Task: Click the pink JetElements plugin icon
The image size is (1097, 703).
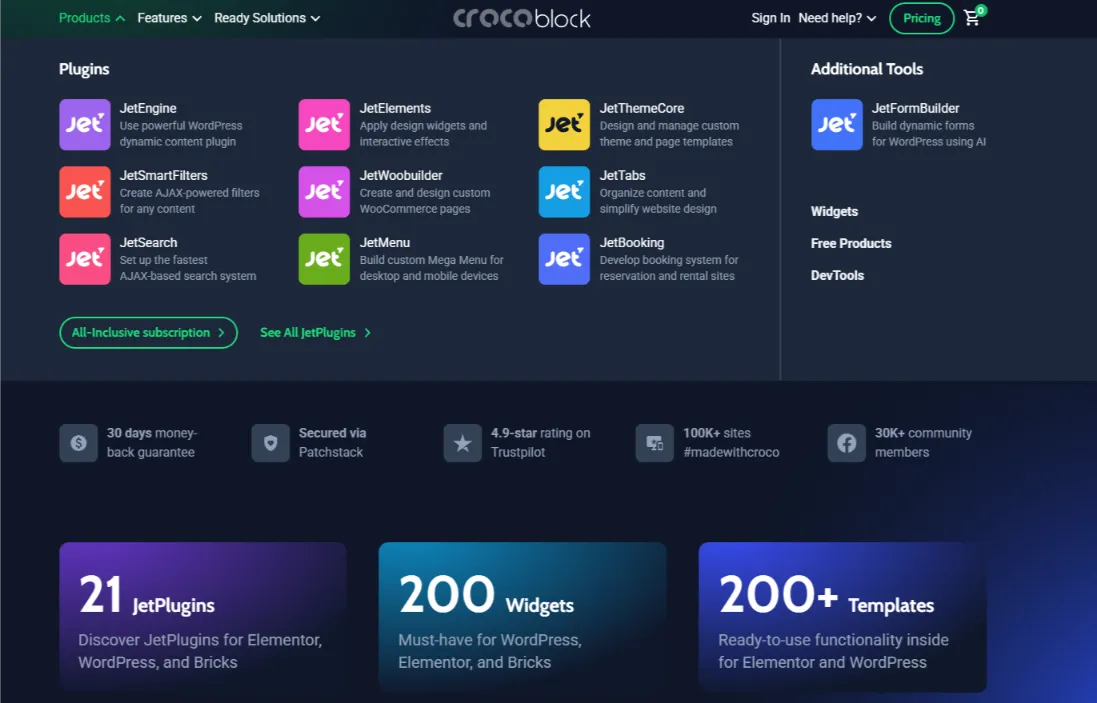Action: pyautogui.click(x=324, y=125)
